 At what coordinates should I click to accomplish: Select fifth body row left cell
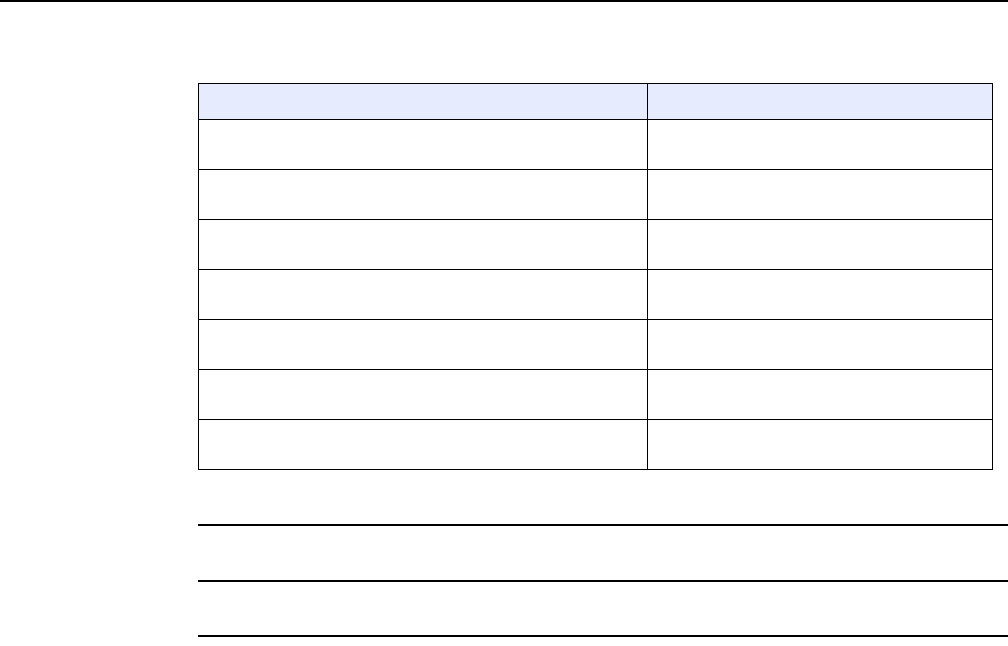tap(423, 345)
